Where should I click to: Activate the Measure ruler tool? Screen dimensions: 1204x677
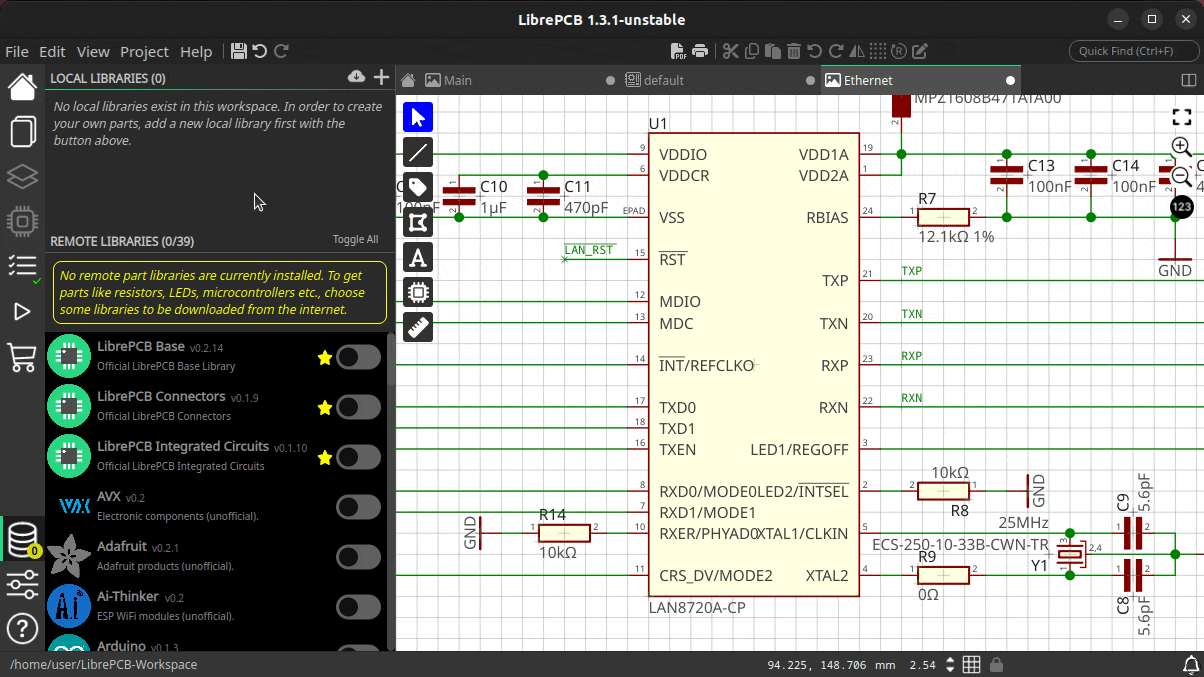click(x=418, y=327)
